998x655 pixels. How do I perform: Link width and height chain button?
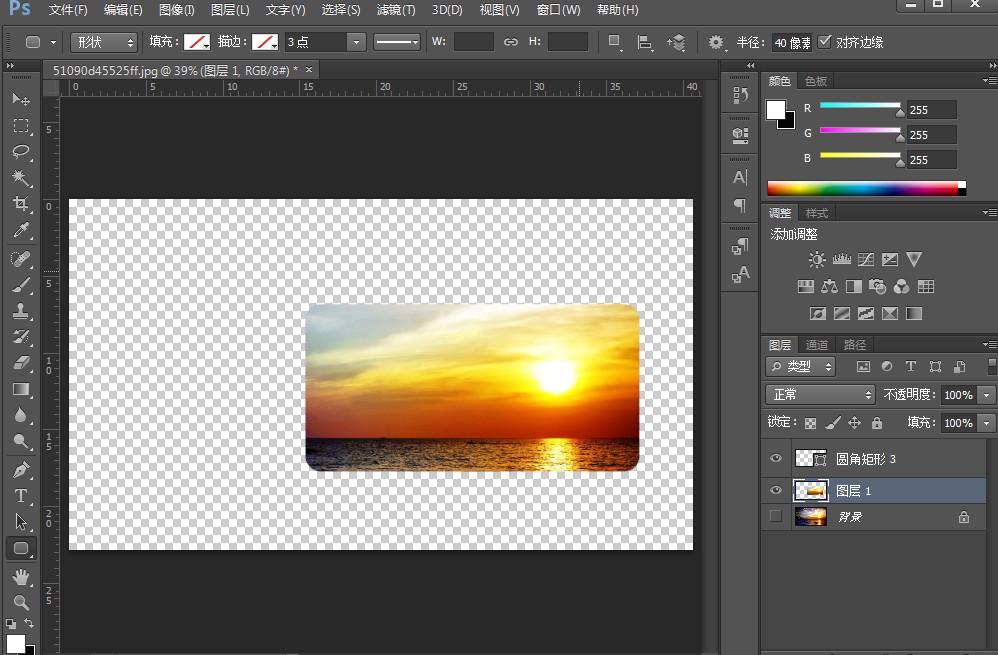click(x=510, y=42)
